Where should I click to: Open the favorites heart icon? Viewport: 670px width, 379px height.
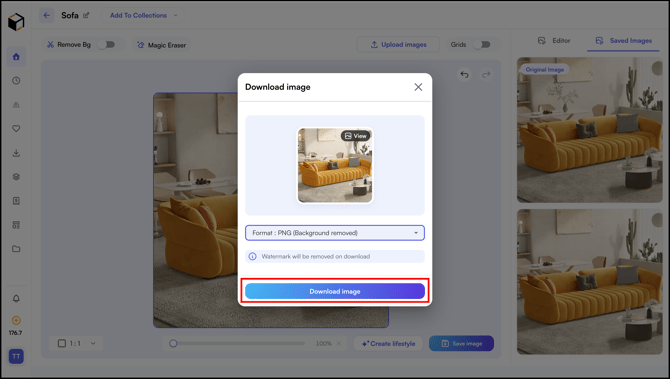(16, 128)
